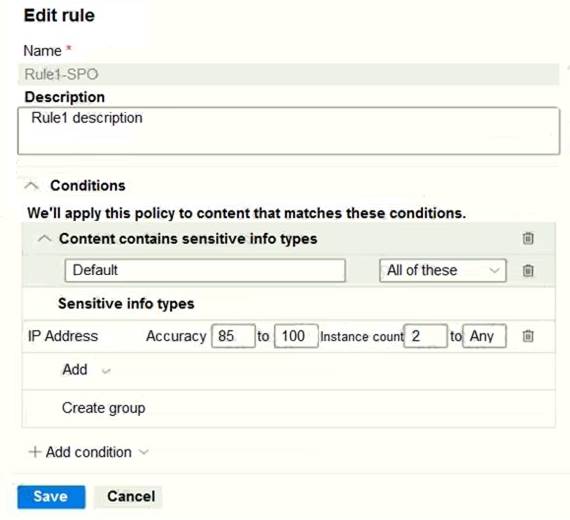Edit the maximum instance count 'Any' field
The image size is (570, 520).
coord(484,336)
